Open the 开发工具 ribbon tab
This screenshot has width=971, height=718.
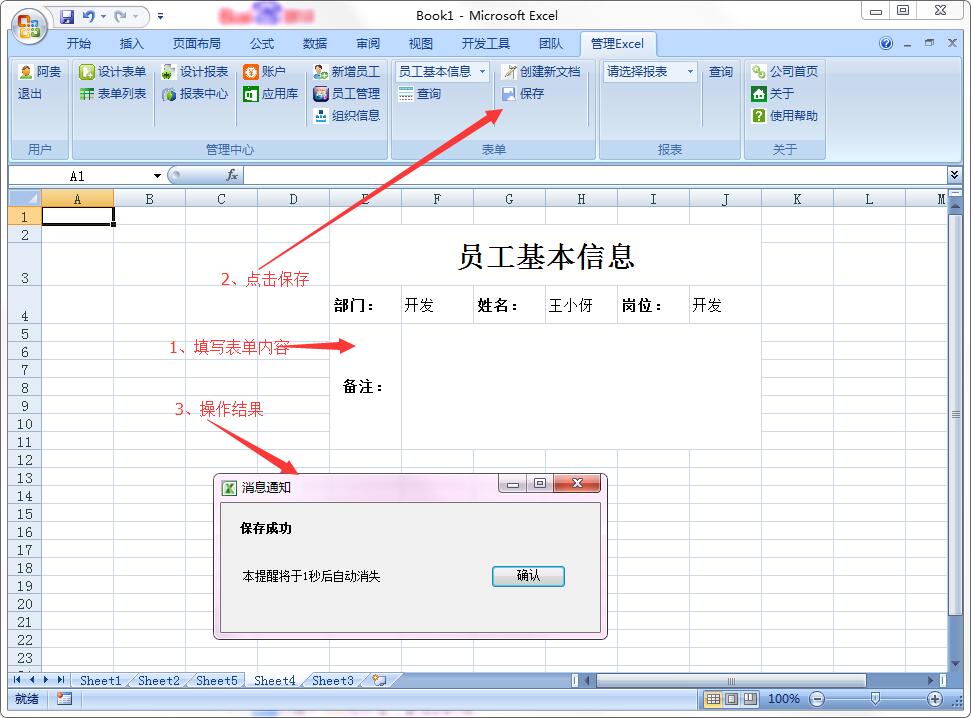[x=486, y=43]
